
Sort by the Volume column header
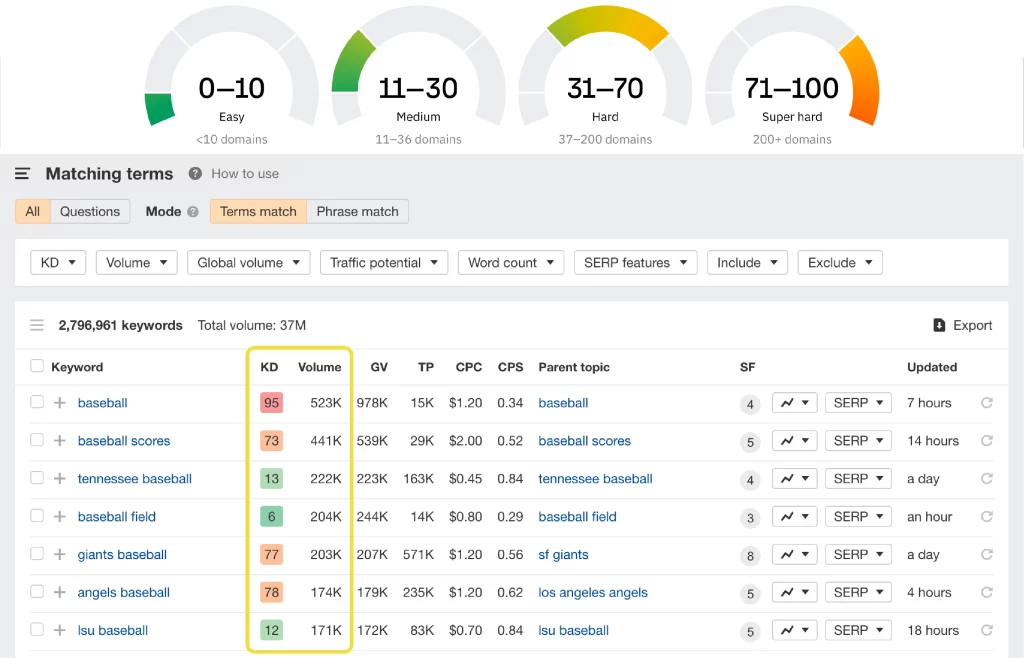click(x=319, y=367)
